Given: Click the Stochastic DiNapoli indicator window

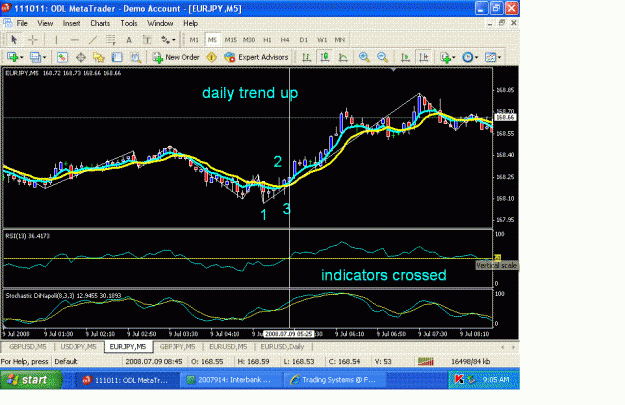Looking at the screenshot, I should coord(248,309).
